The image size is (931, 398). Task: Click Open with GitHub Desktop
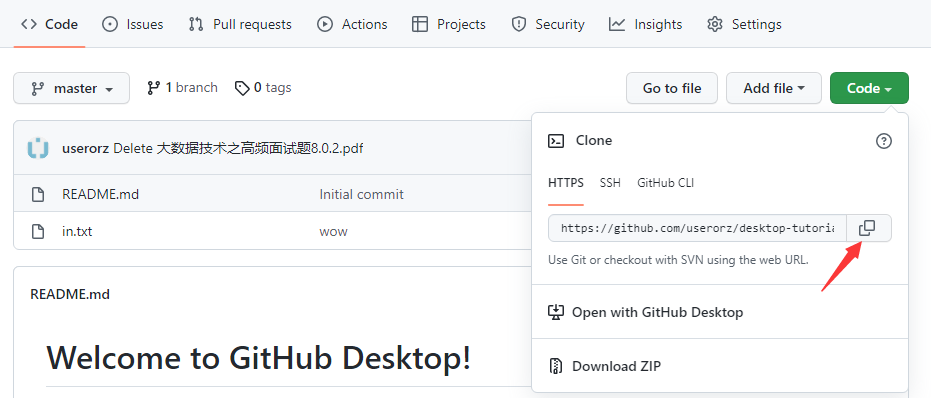coord(720,312)
